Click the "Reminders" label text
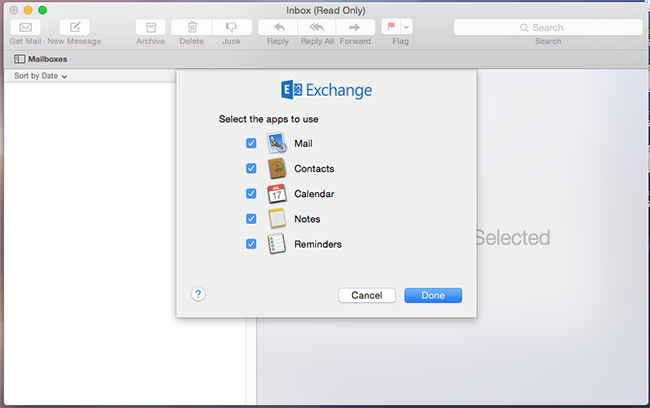The image size is (650, 408). (318, 244)
